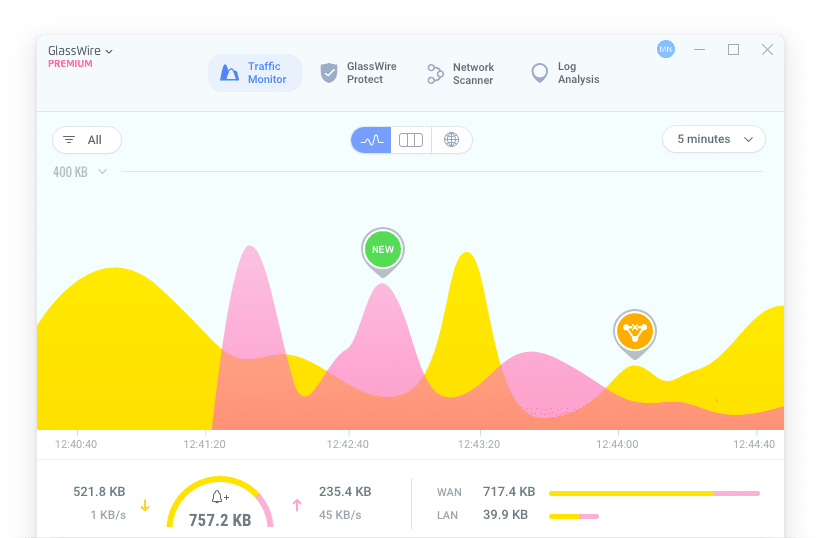Image resolution: width=822 pixels, height=538 pixels.
Task: Click the pink upload arrow icon
Action: click(x=296, y=506)
